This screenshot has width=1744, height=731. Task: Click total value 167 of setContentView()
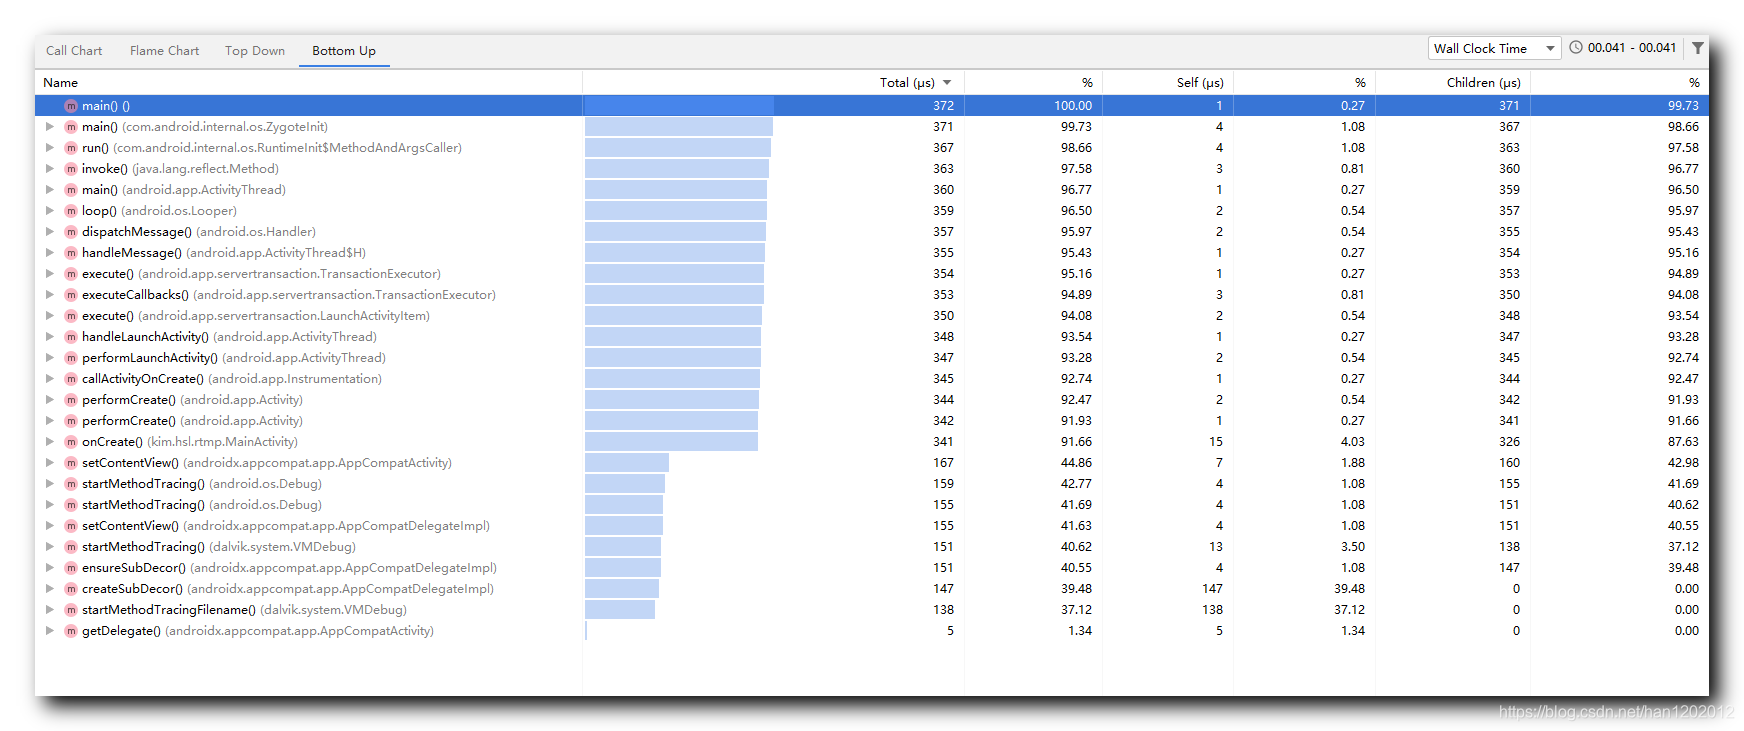943,463
